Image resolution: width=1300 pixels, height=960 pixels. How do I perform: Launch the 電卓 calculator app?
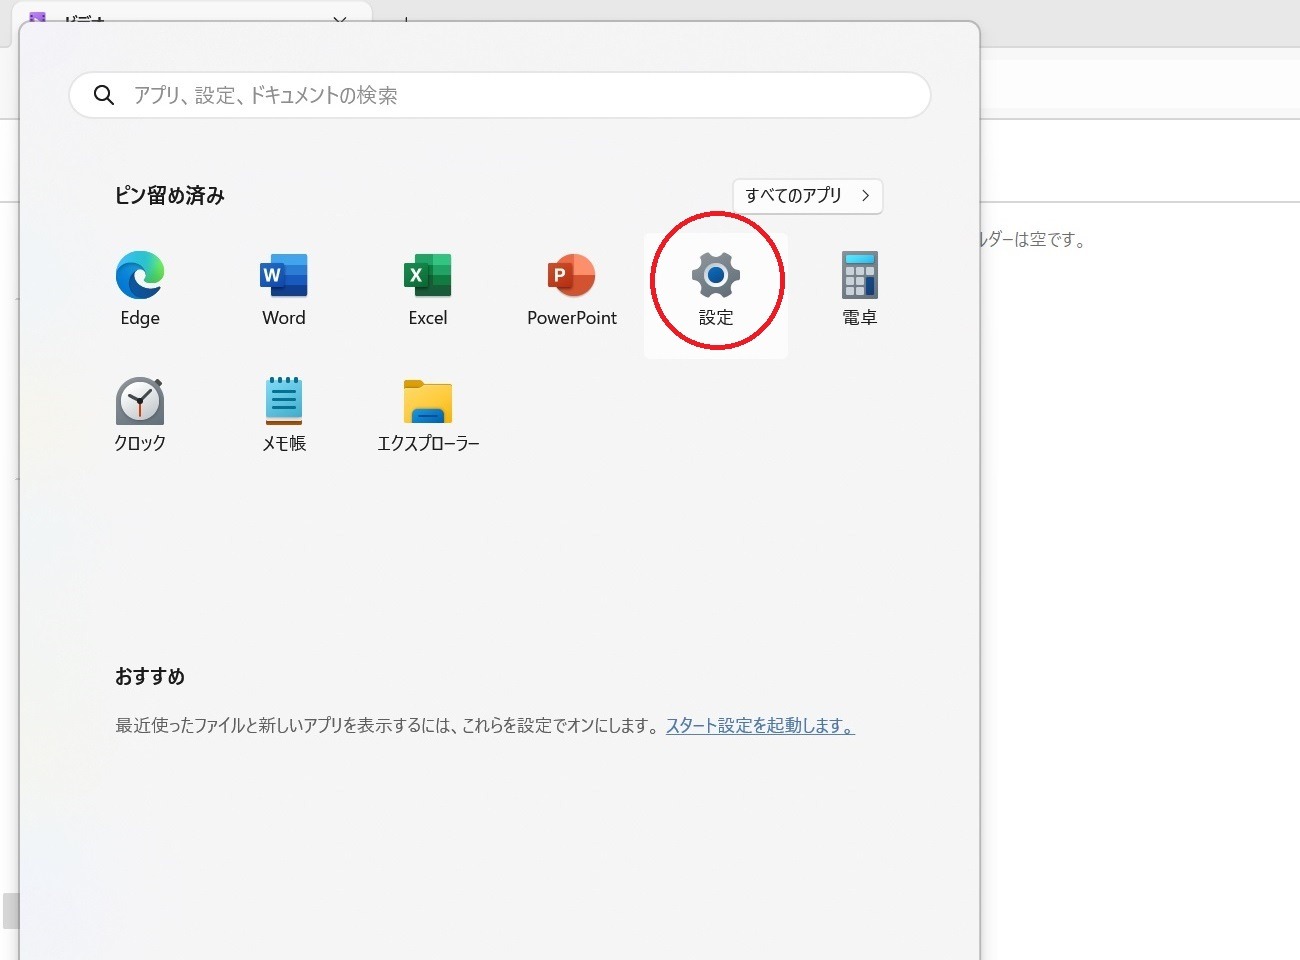pos(860,290)
